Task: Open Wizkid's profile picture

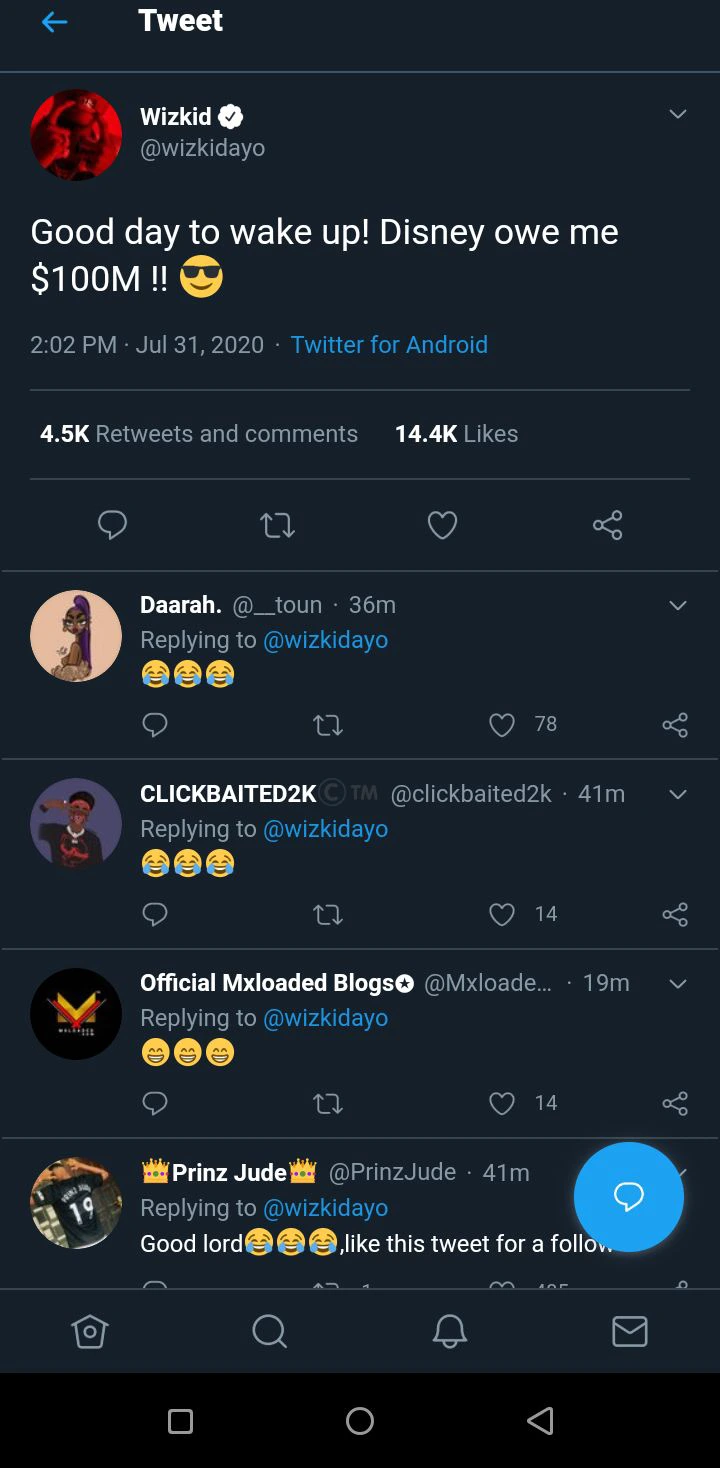Action: [x=76, y=135]
